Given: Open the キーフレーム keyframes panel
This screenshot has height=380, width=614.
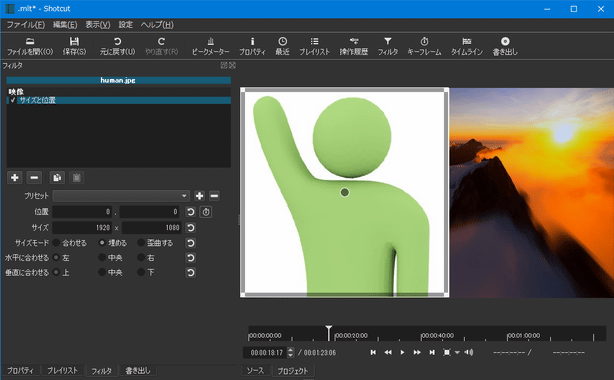Looking at the screenshot, I should (x=424, y=46).
